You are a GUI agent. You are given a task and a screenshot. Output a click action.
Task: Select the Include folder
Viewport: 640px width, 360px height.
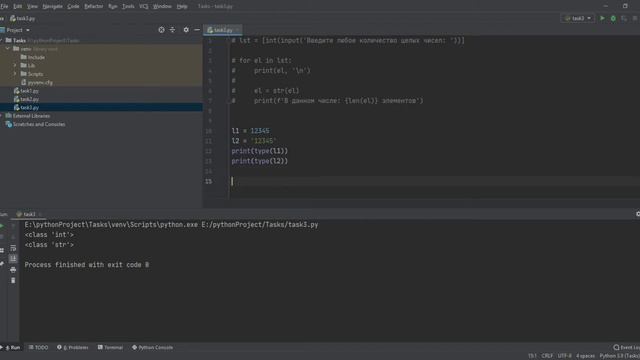pyautogui.click(x=36, y=58)
